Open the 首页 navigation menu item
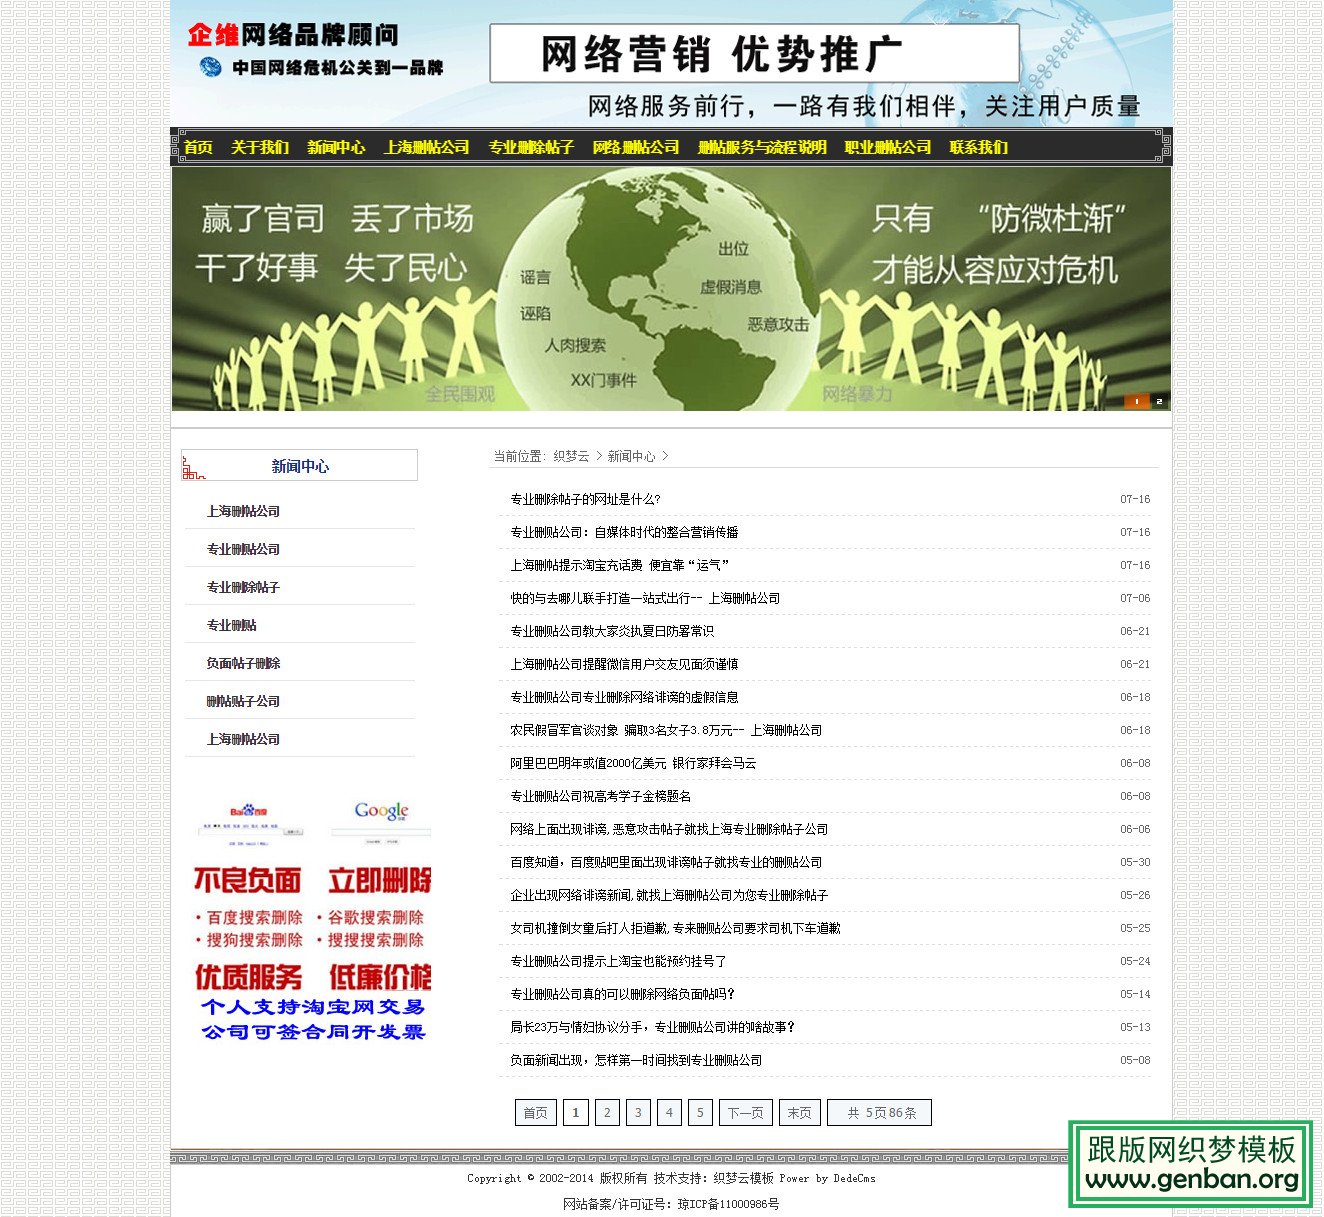1324x1217 pixels. [198, 146]
